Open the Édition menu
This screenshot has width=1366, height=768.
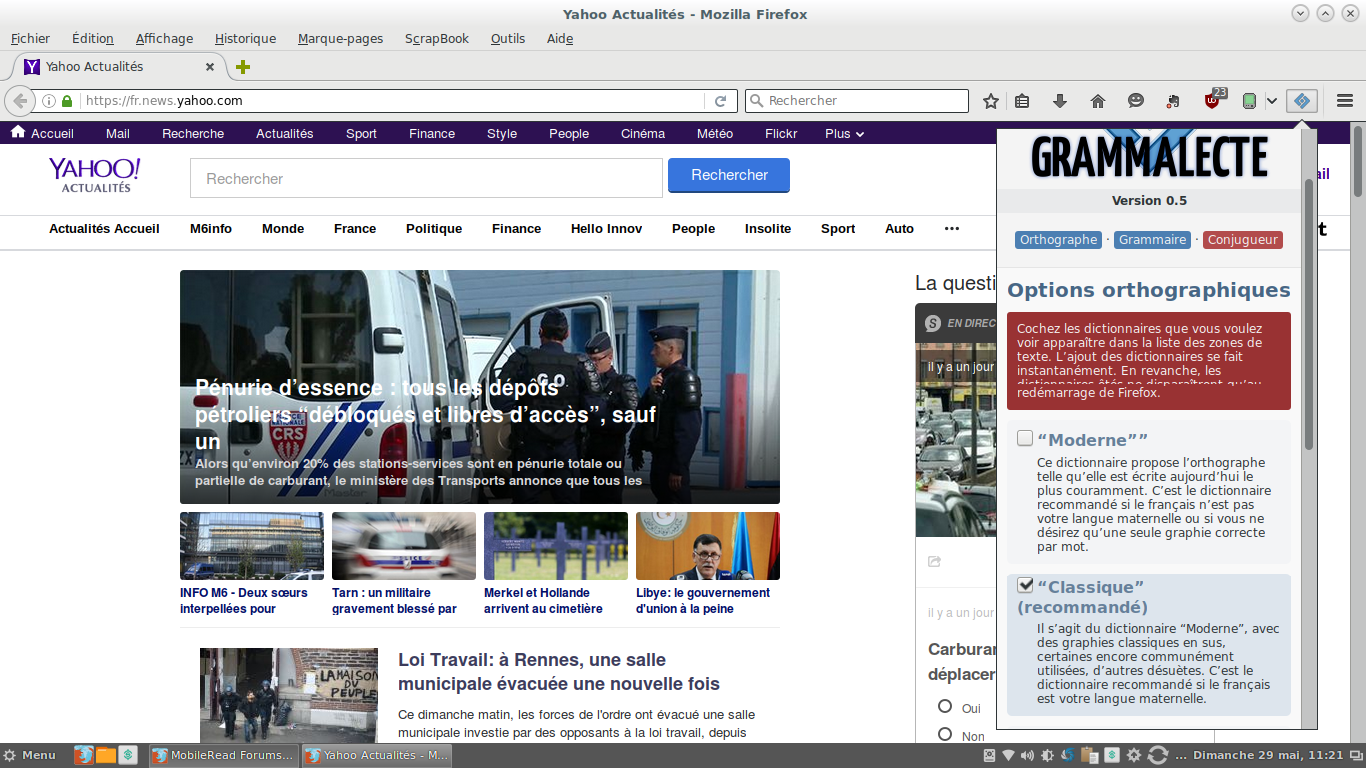coord(93,39)
